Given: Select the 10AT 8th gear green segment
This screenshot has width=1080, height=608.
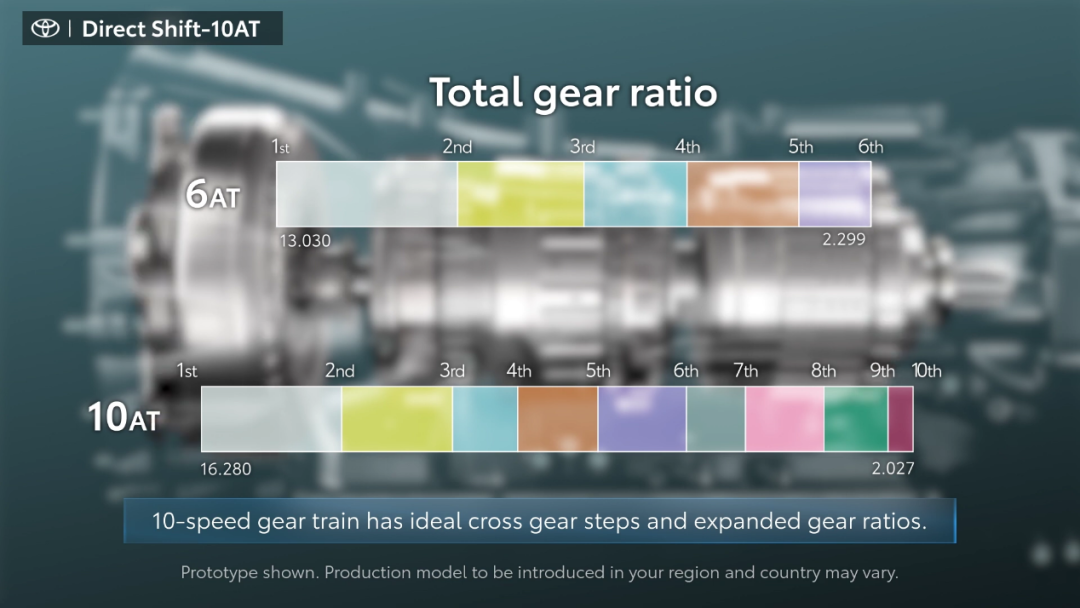Looking at the screenshot, I should [x=856, y=419].
